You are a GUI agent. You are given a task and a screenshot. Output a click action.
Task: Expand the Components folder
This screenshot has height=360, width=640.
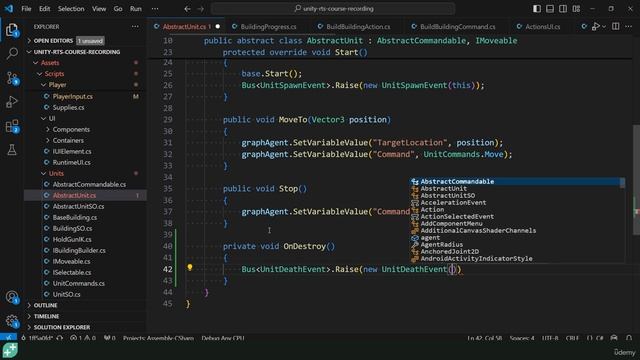pos(71,129)
